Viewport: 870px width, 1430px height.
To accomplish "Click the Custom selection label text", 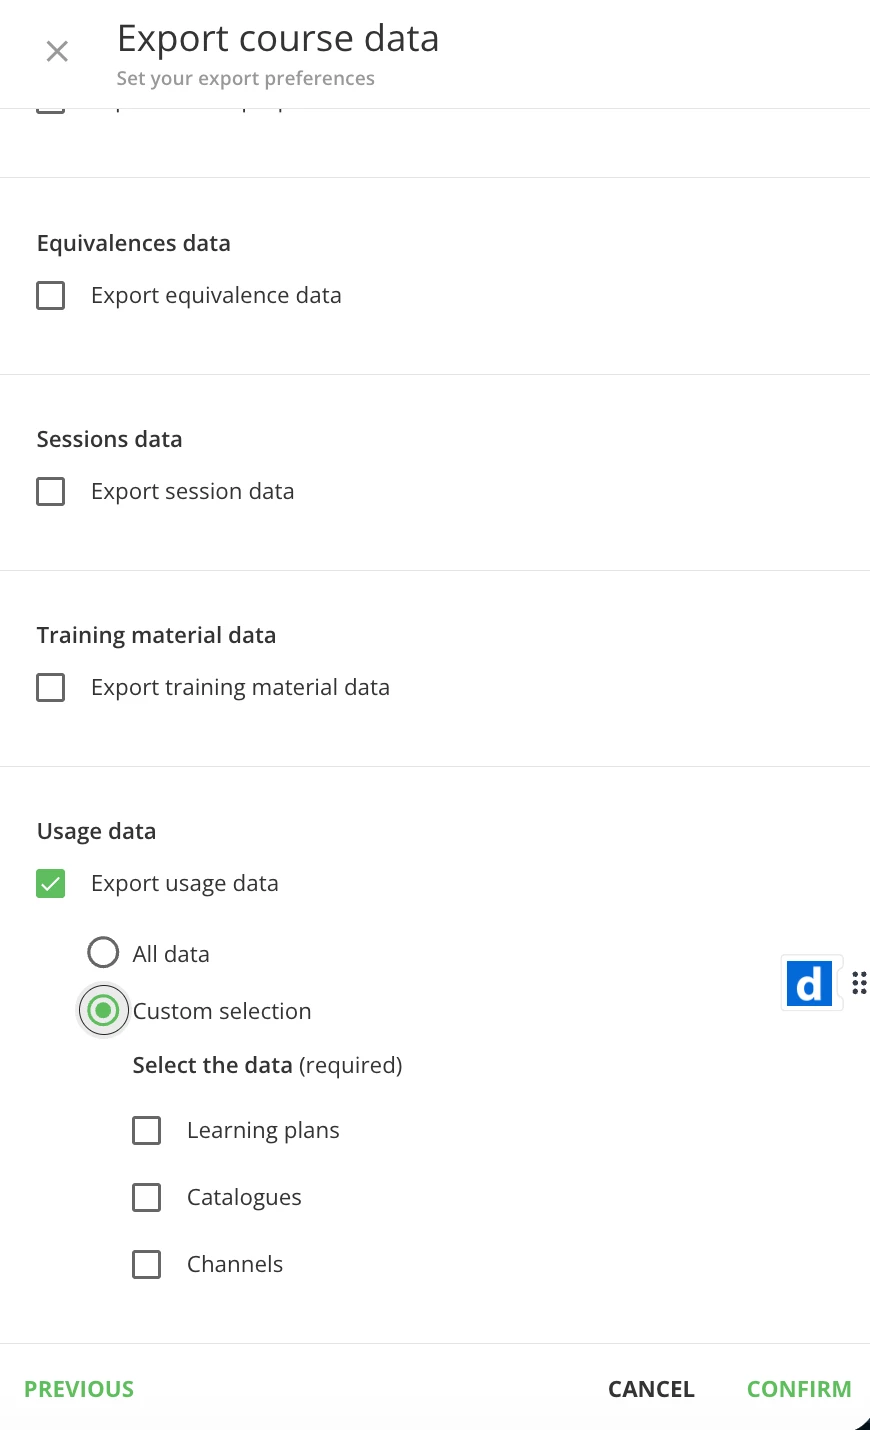I will click(x=222, y=1011).
